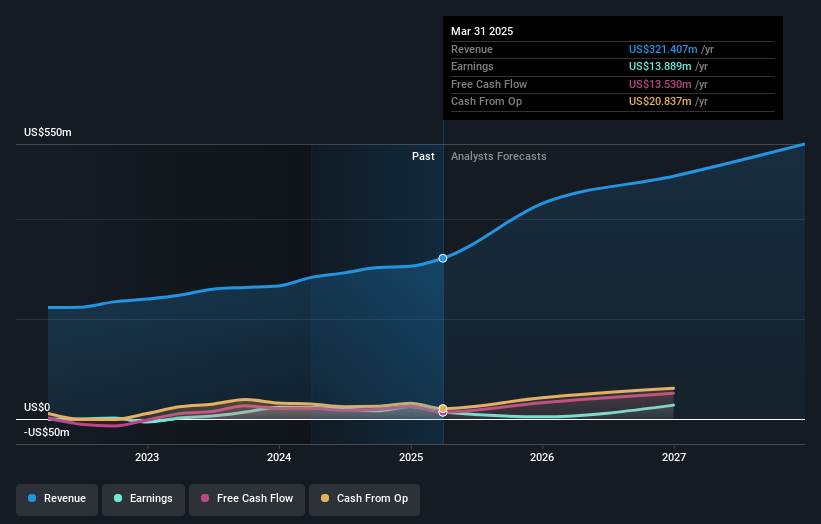Click the 2026 x-axis label

point(542,457)
